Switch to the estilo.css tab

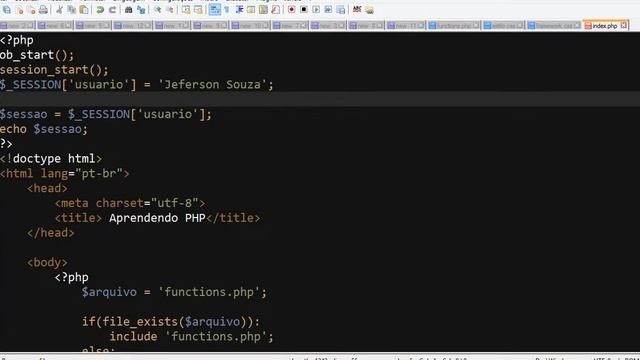[x=503, y=26]
